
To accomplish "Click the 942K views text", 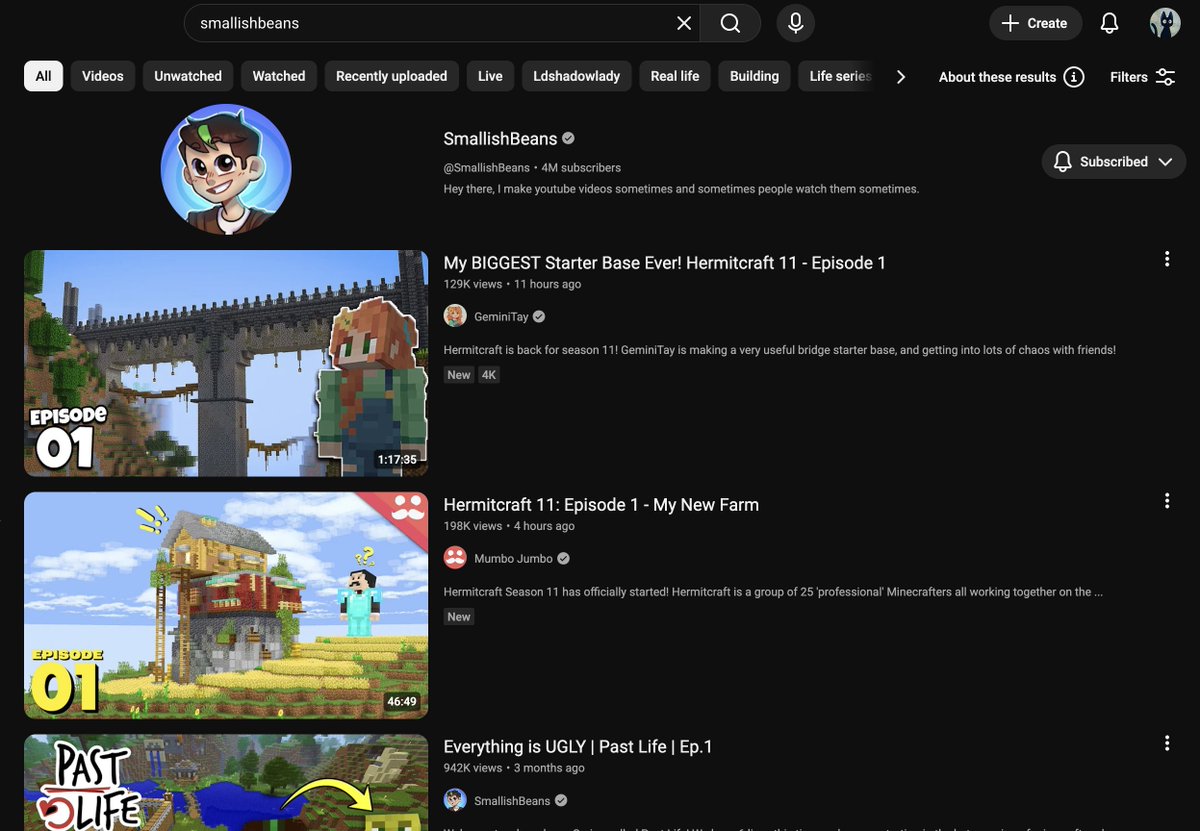I will pos(473,768).
